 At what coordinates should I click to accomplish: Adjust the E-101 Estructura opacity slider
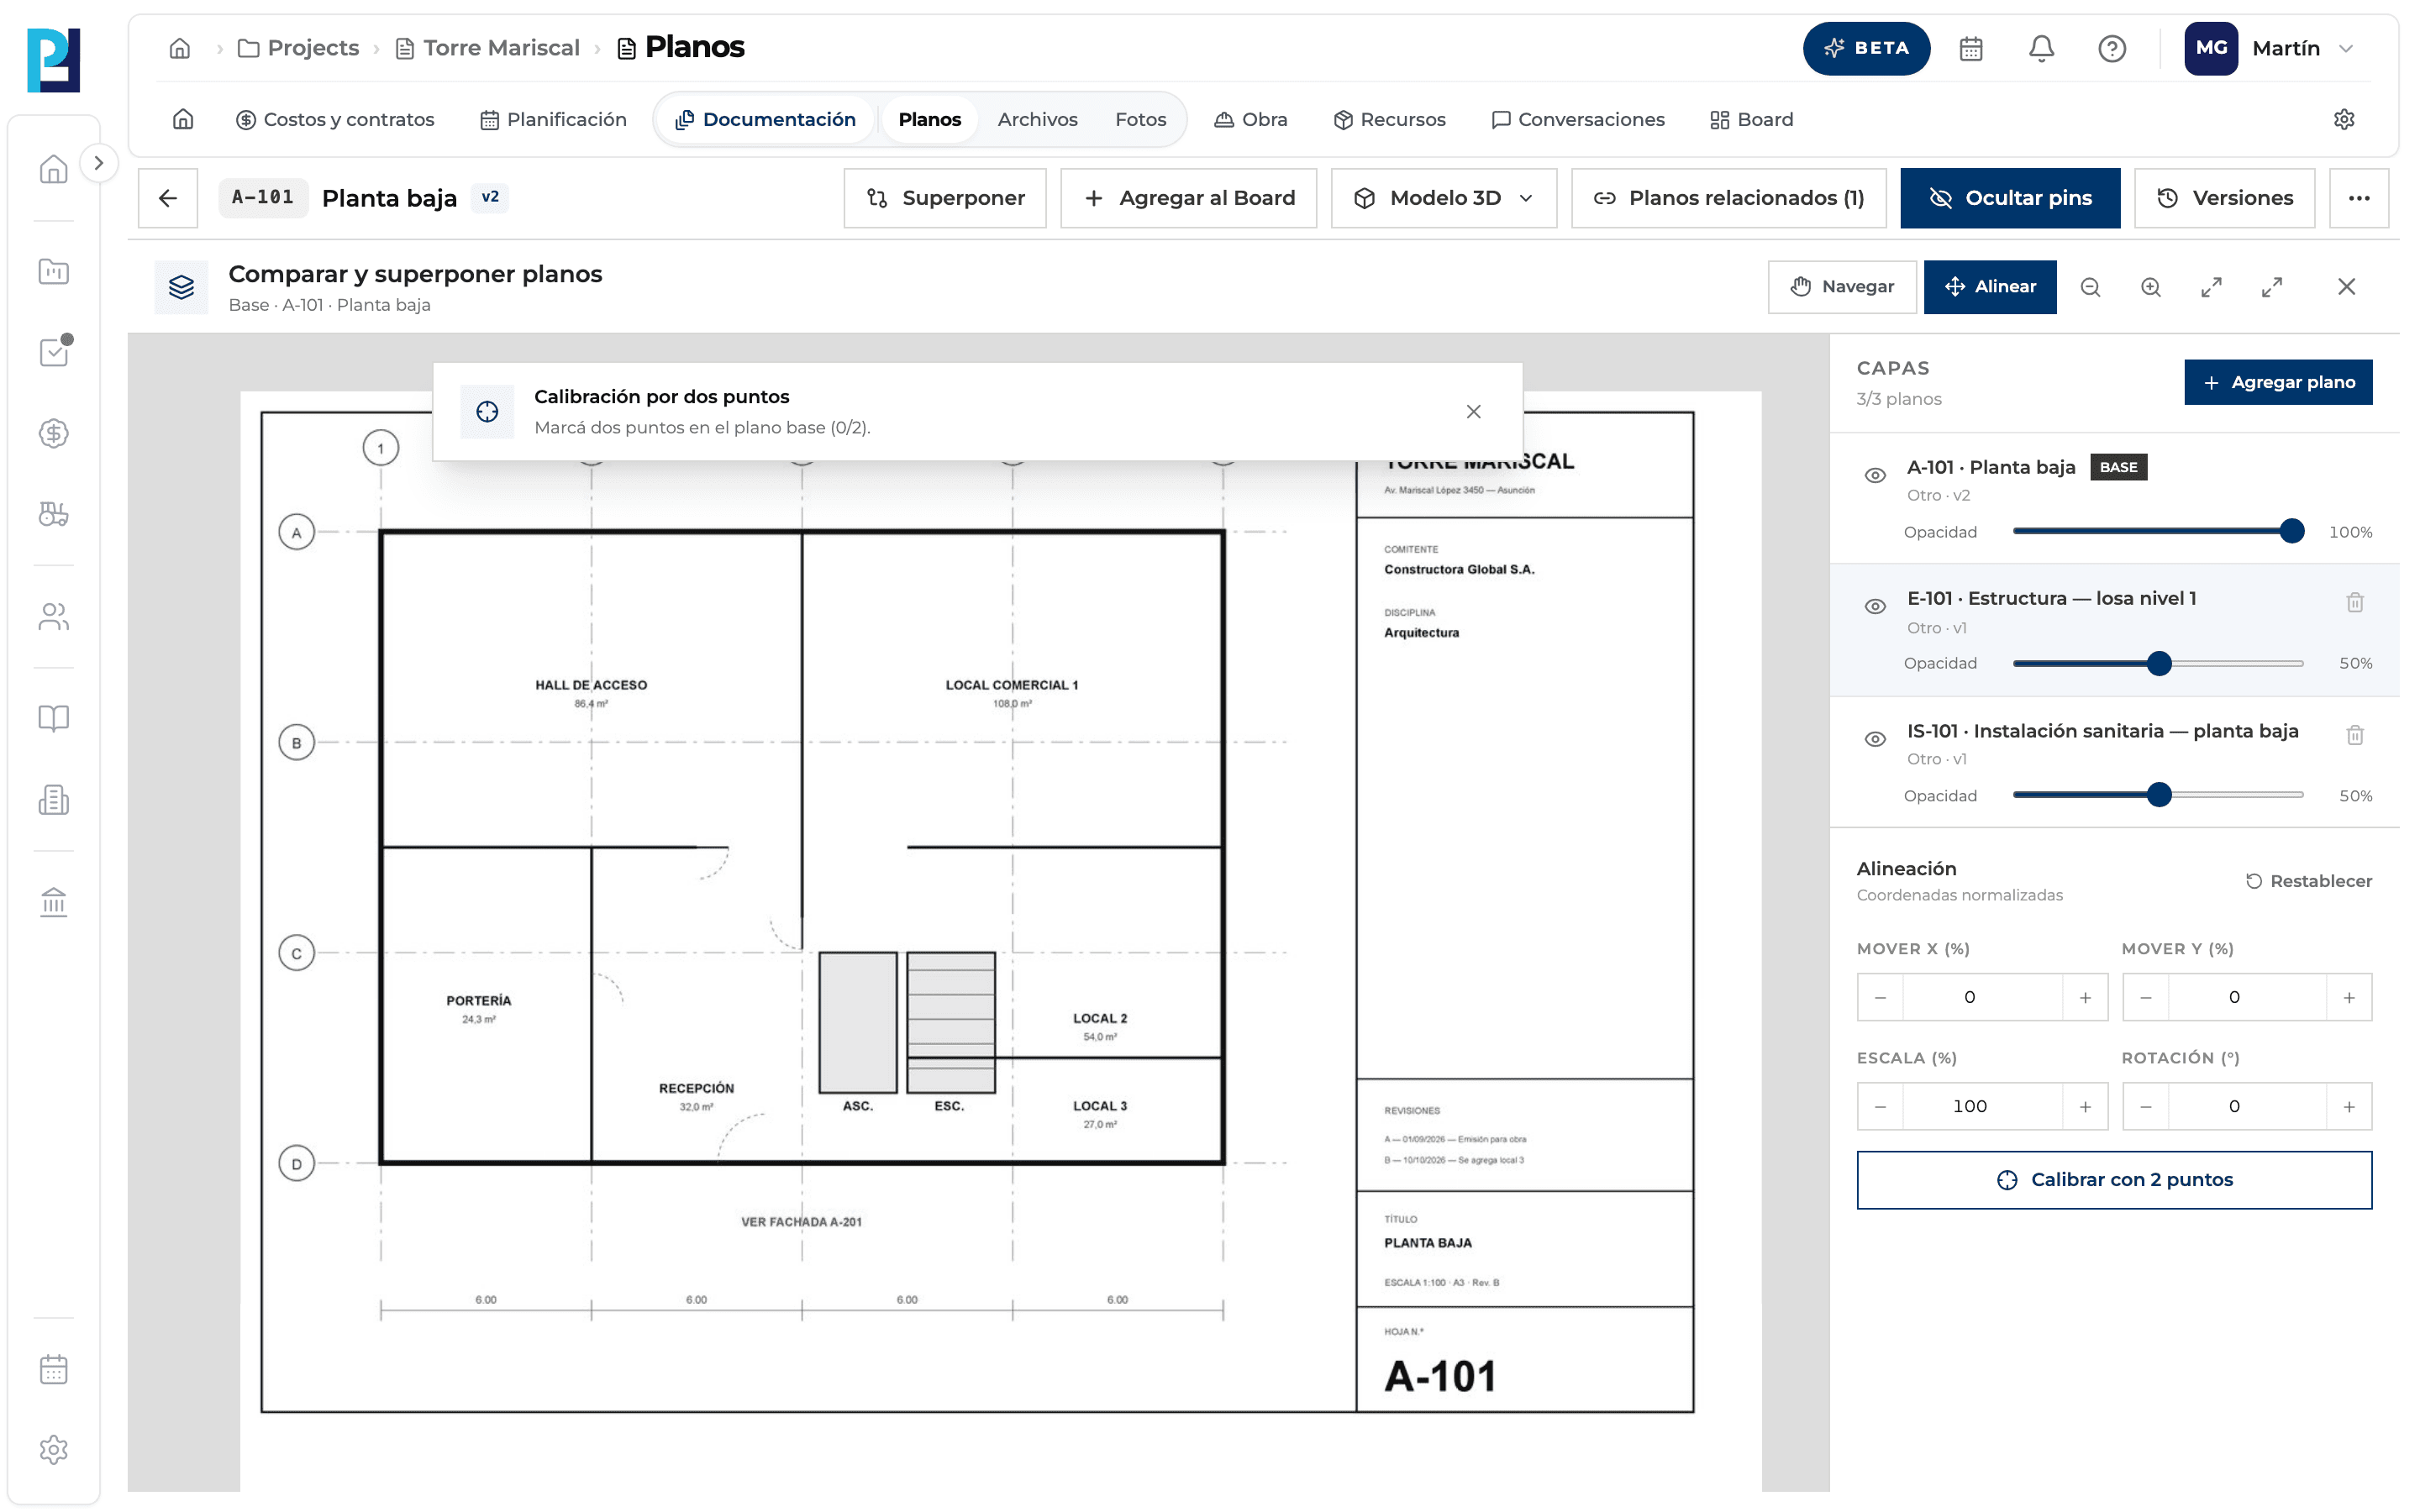coord(2158,663)
